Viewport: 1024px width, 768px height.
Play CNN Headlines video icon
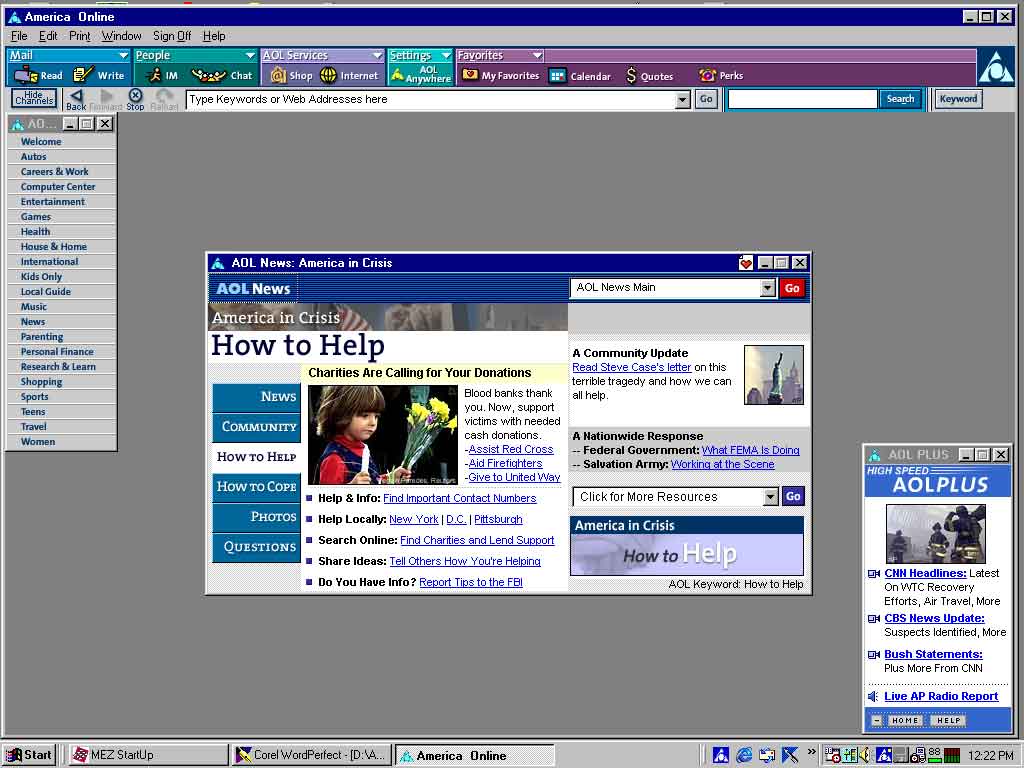[x=873, y=573]
